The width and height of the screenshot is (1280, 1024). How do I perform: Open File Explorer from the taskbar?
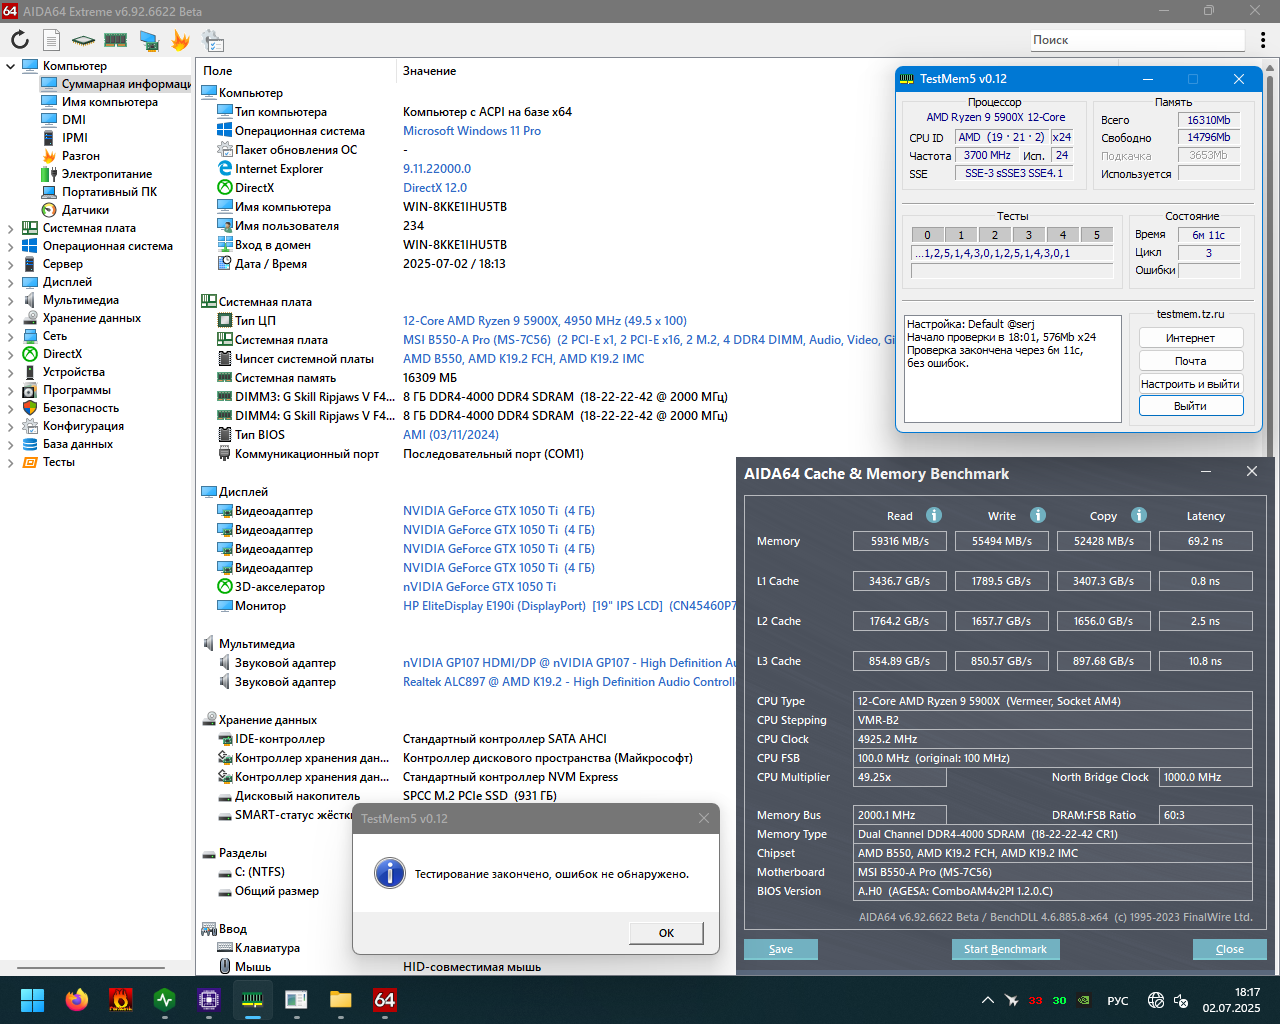tap(341, 999)
